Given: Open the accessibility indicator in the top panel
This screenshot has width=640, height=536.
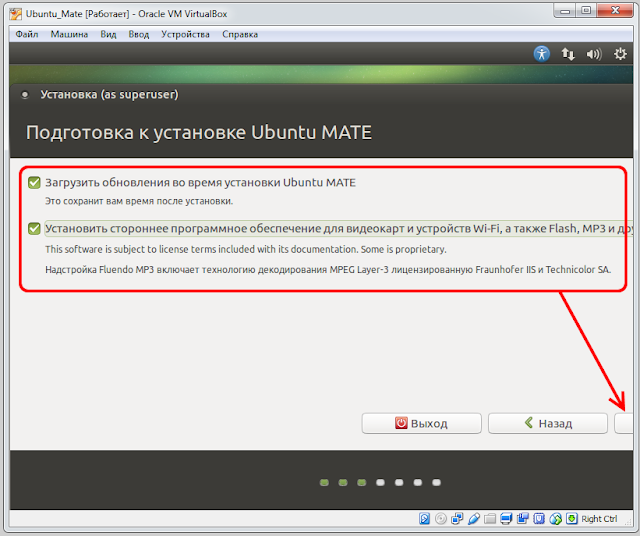Looking at the screenshot, I should click(x=542, y=54).
